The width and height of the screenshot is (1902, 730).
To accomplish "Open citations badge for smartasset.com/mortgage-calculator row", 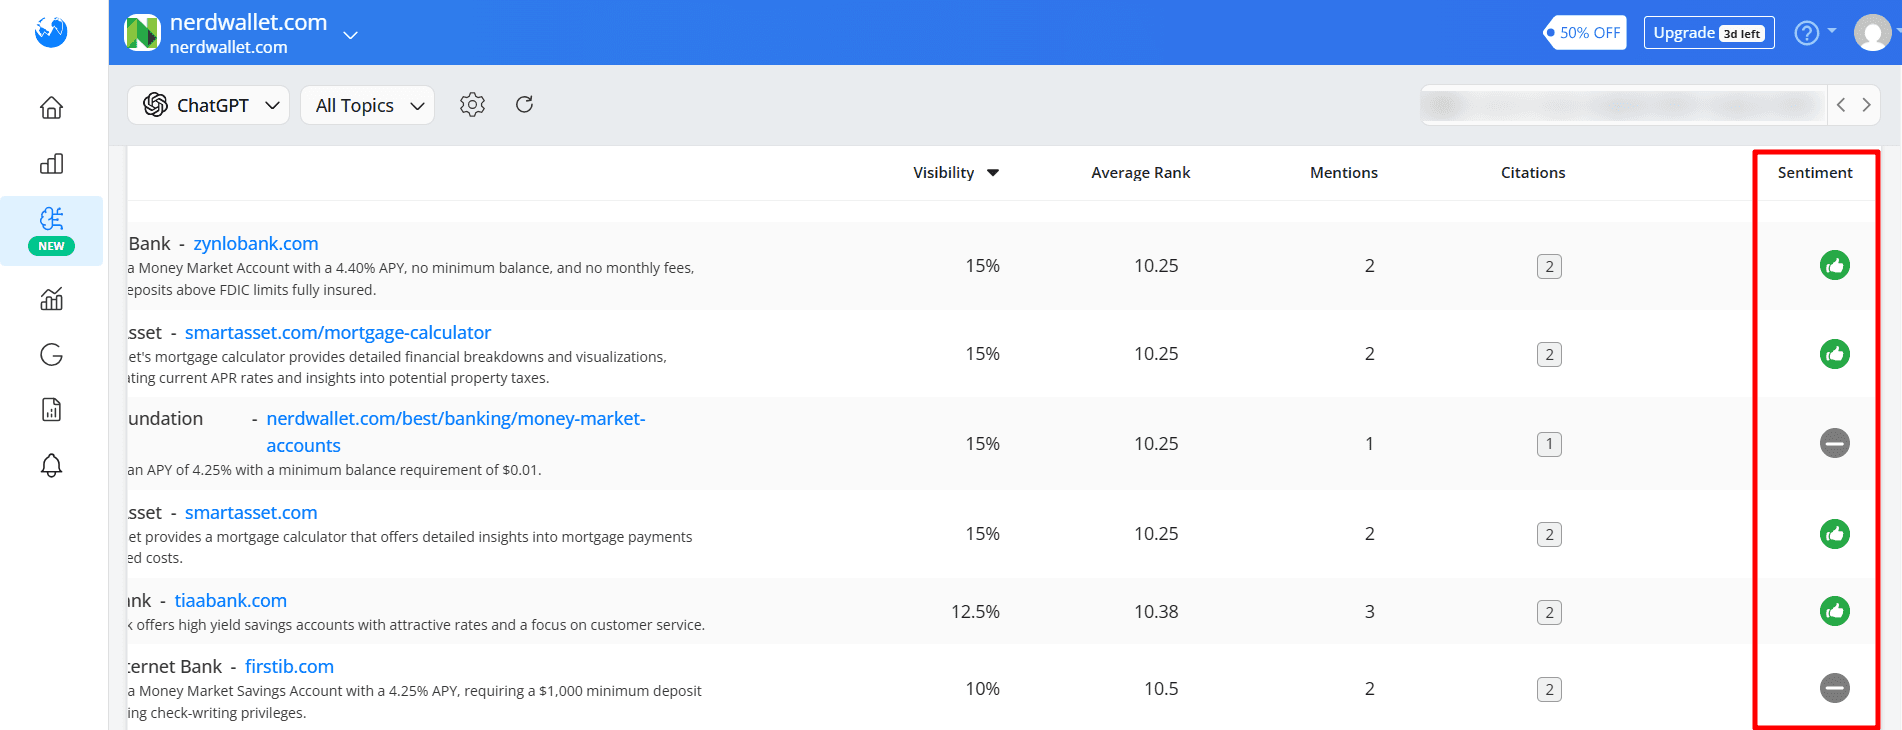I will point(1549,354).
